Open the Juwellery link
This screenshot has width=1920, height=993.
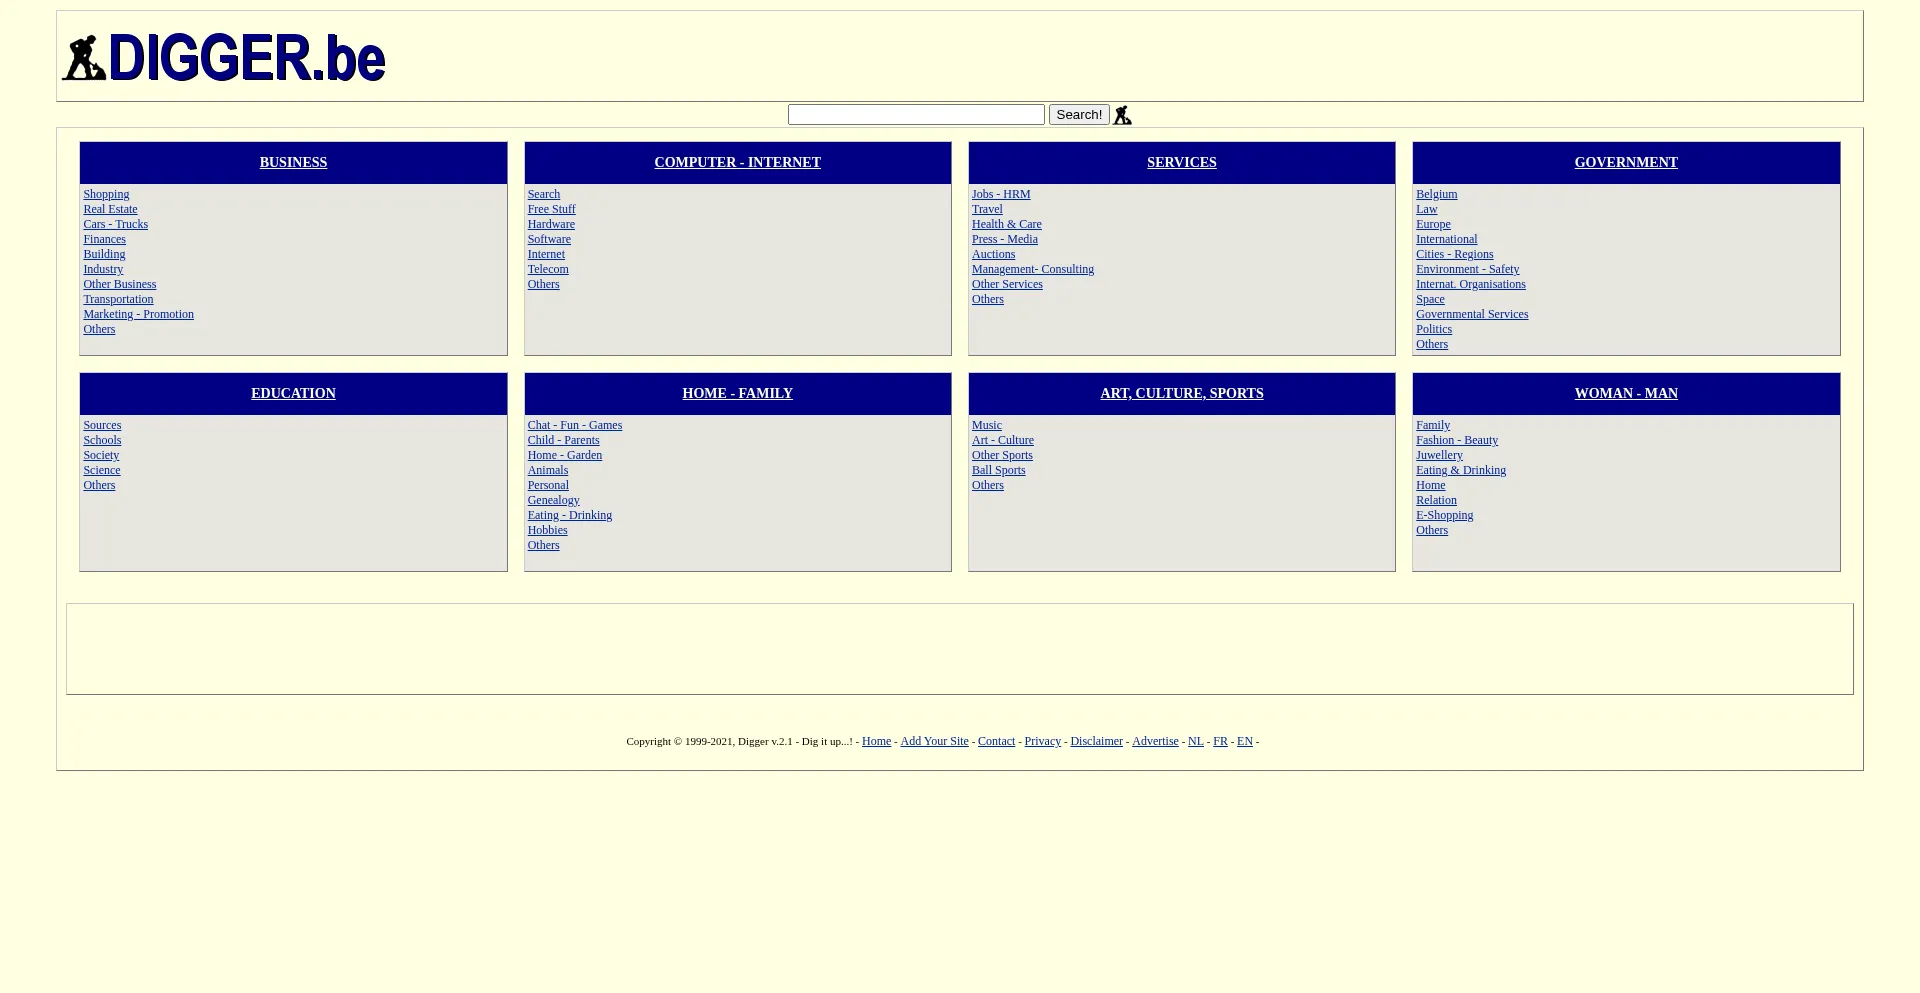1439,455
